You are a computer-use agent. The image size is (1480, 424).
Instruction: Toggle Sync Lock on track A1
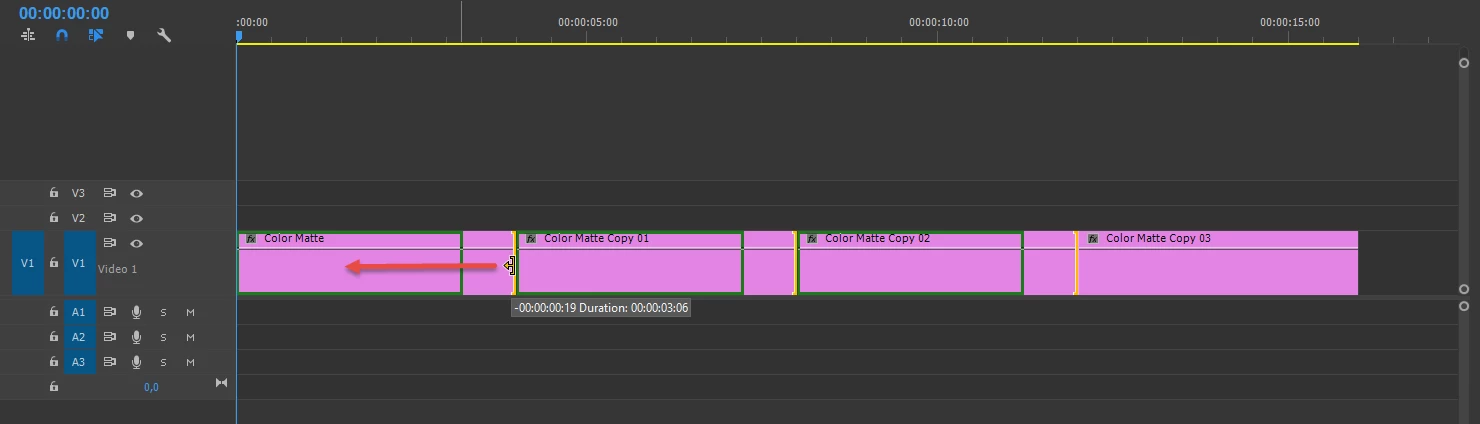(110, 312)
